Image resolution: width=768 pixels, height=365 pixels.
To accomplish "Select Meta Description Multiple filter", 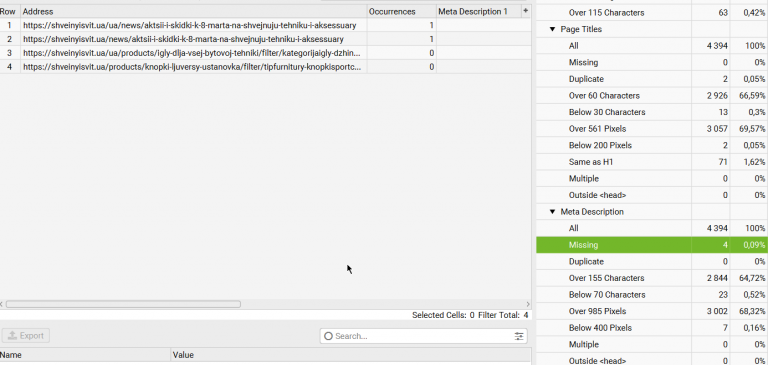I will tap(652, 344).
